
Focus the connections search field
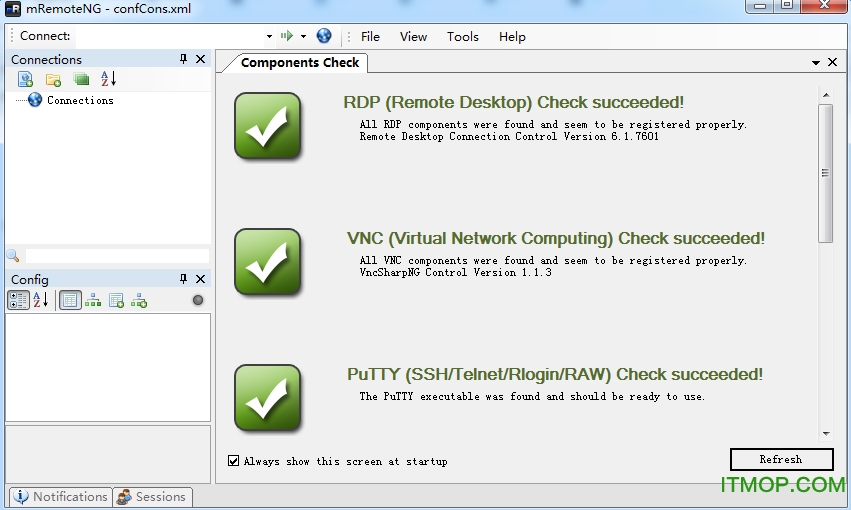[x=117, y=256]
